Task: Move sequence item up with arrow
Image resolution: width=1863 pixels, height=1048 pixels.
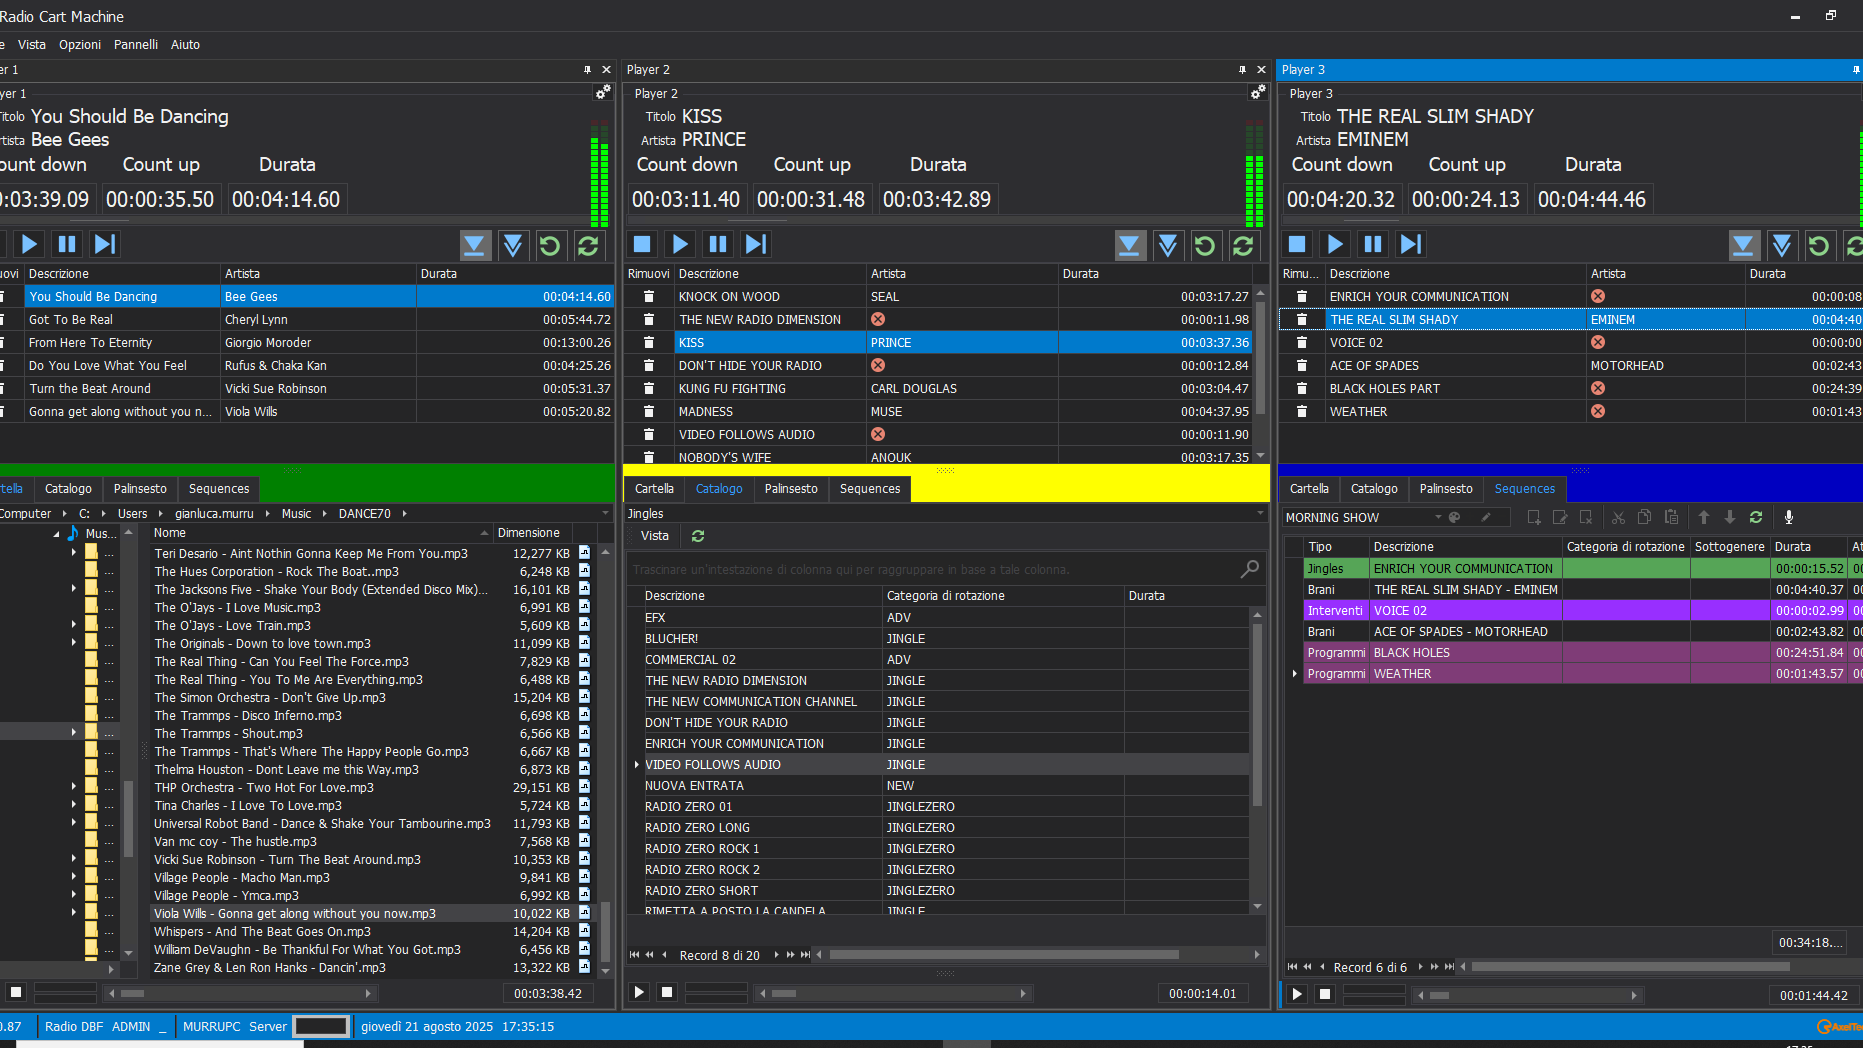Action: click(x=1704, y=517)
